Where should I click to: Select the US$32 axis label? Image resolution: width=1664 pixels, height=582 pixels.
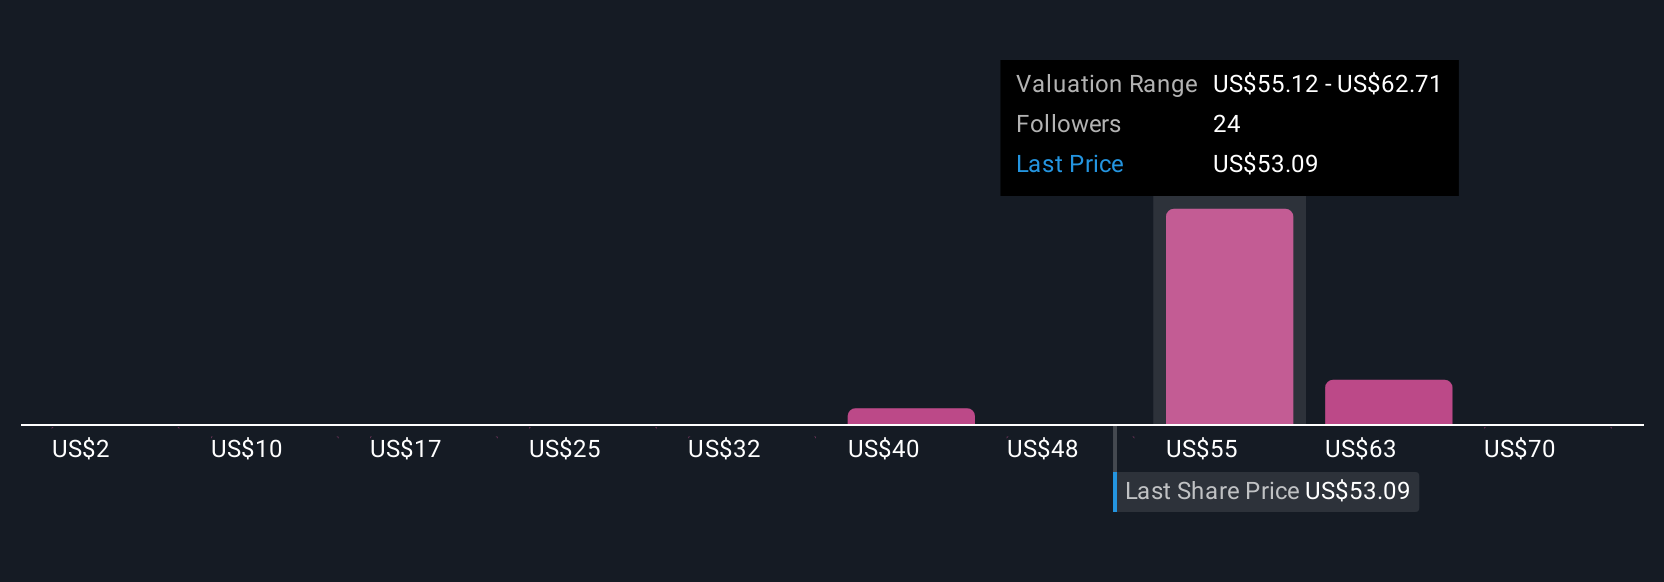[x=724, y=449]
